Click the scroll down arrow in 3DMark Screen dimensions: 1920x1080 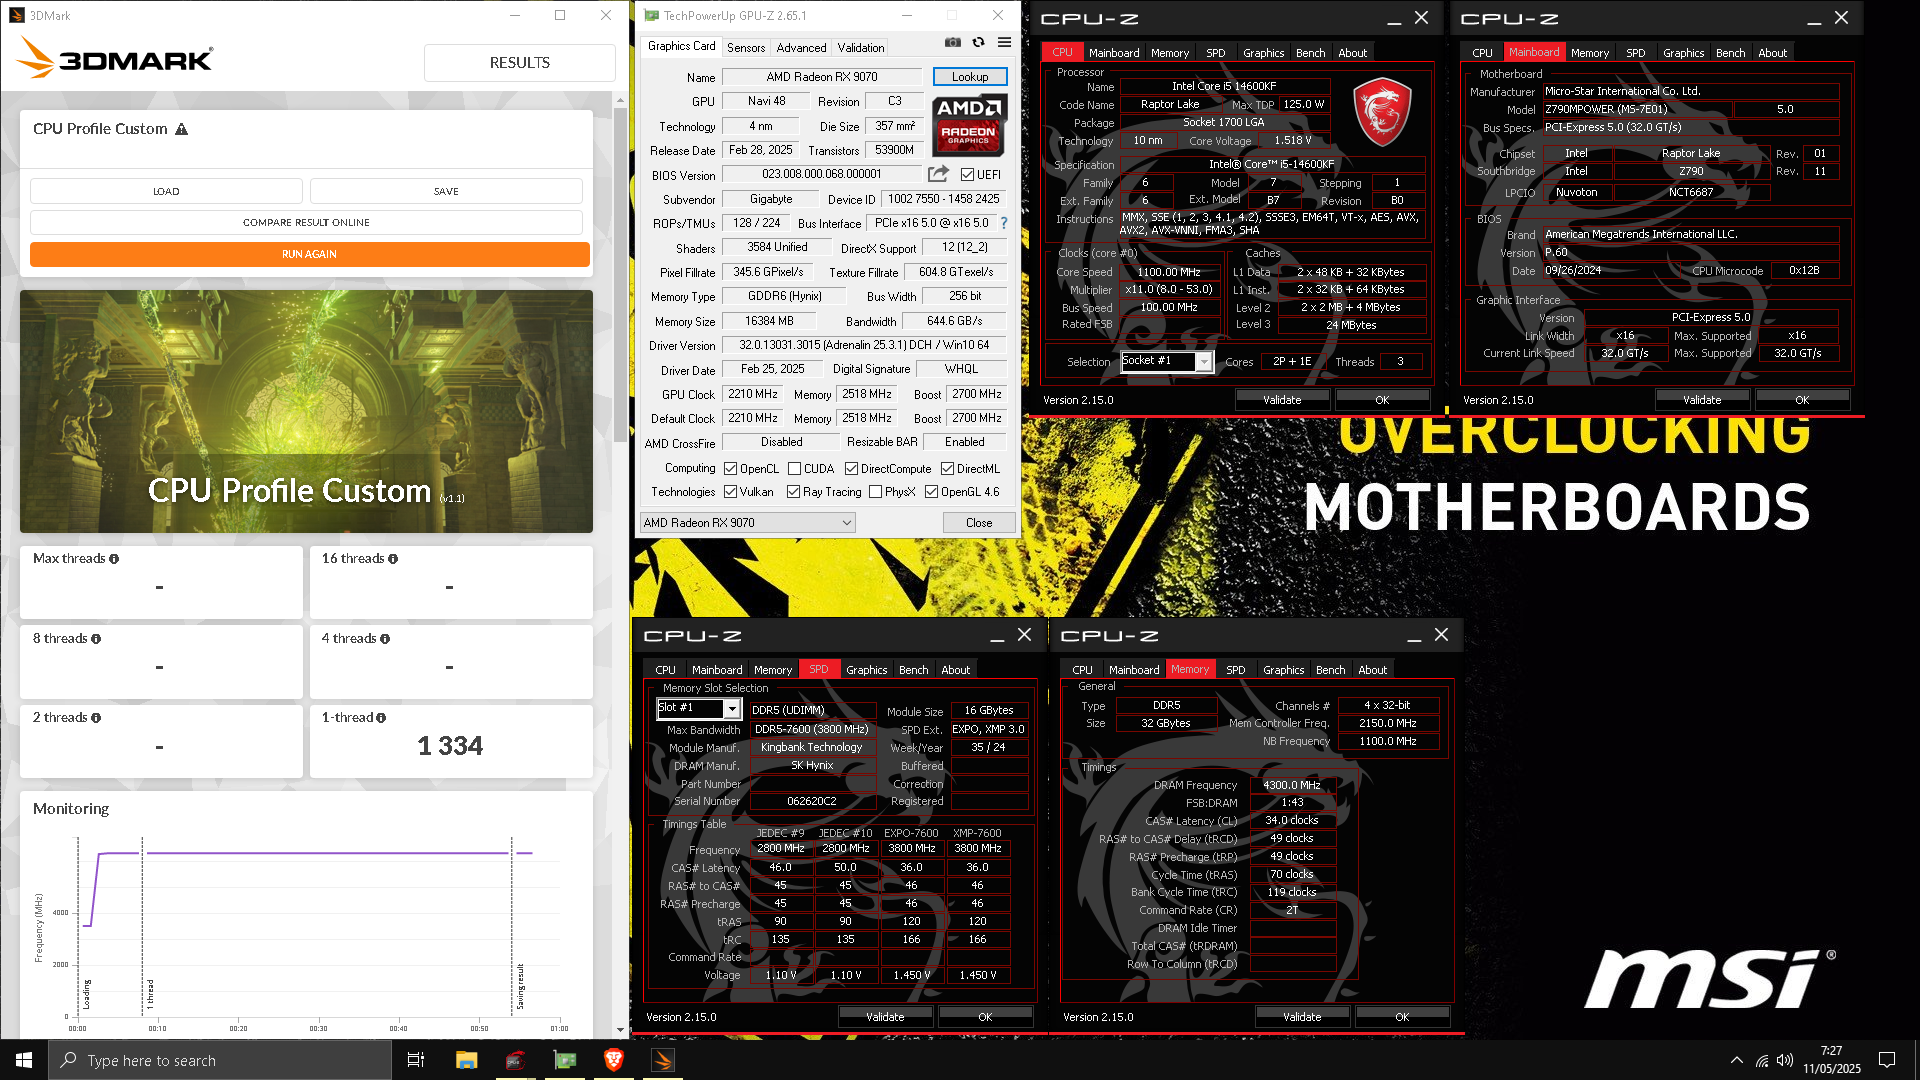(x=620, y=1030)
